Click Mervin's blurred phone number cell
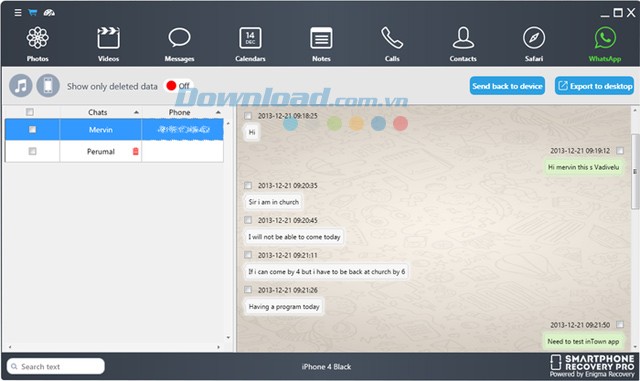 (183, 129)
